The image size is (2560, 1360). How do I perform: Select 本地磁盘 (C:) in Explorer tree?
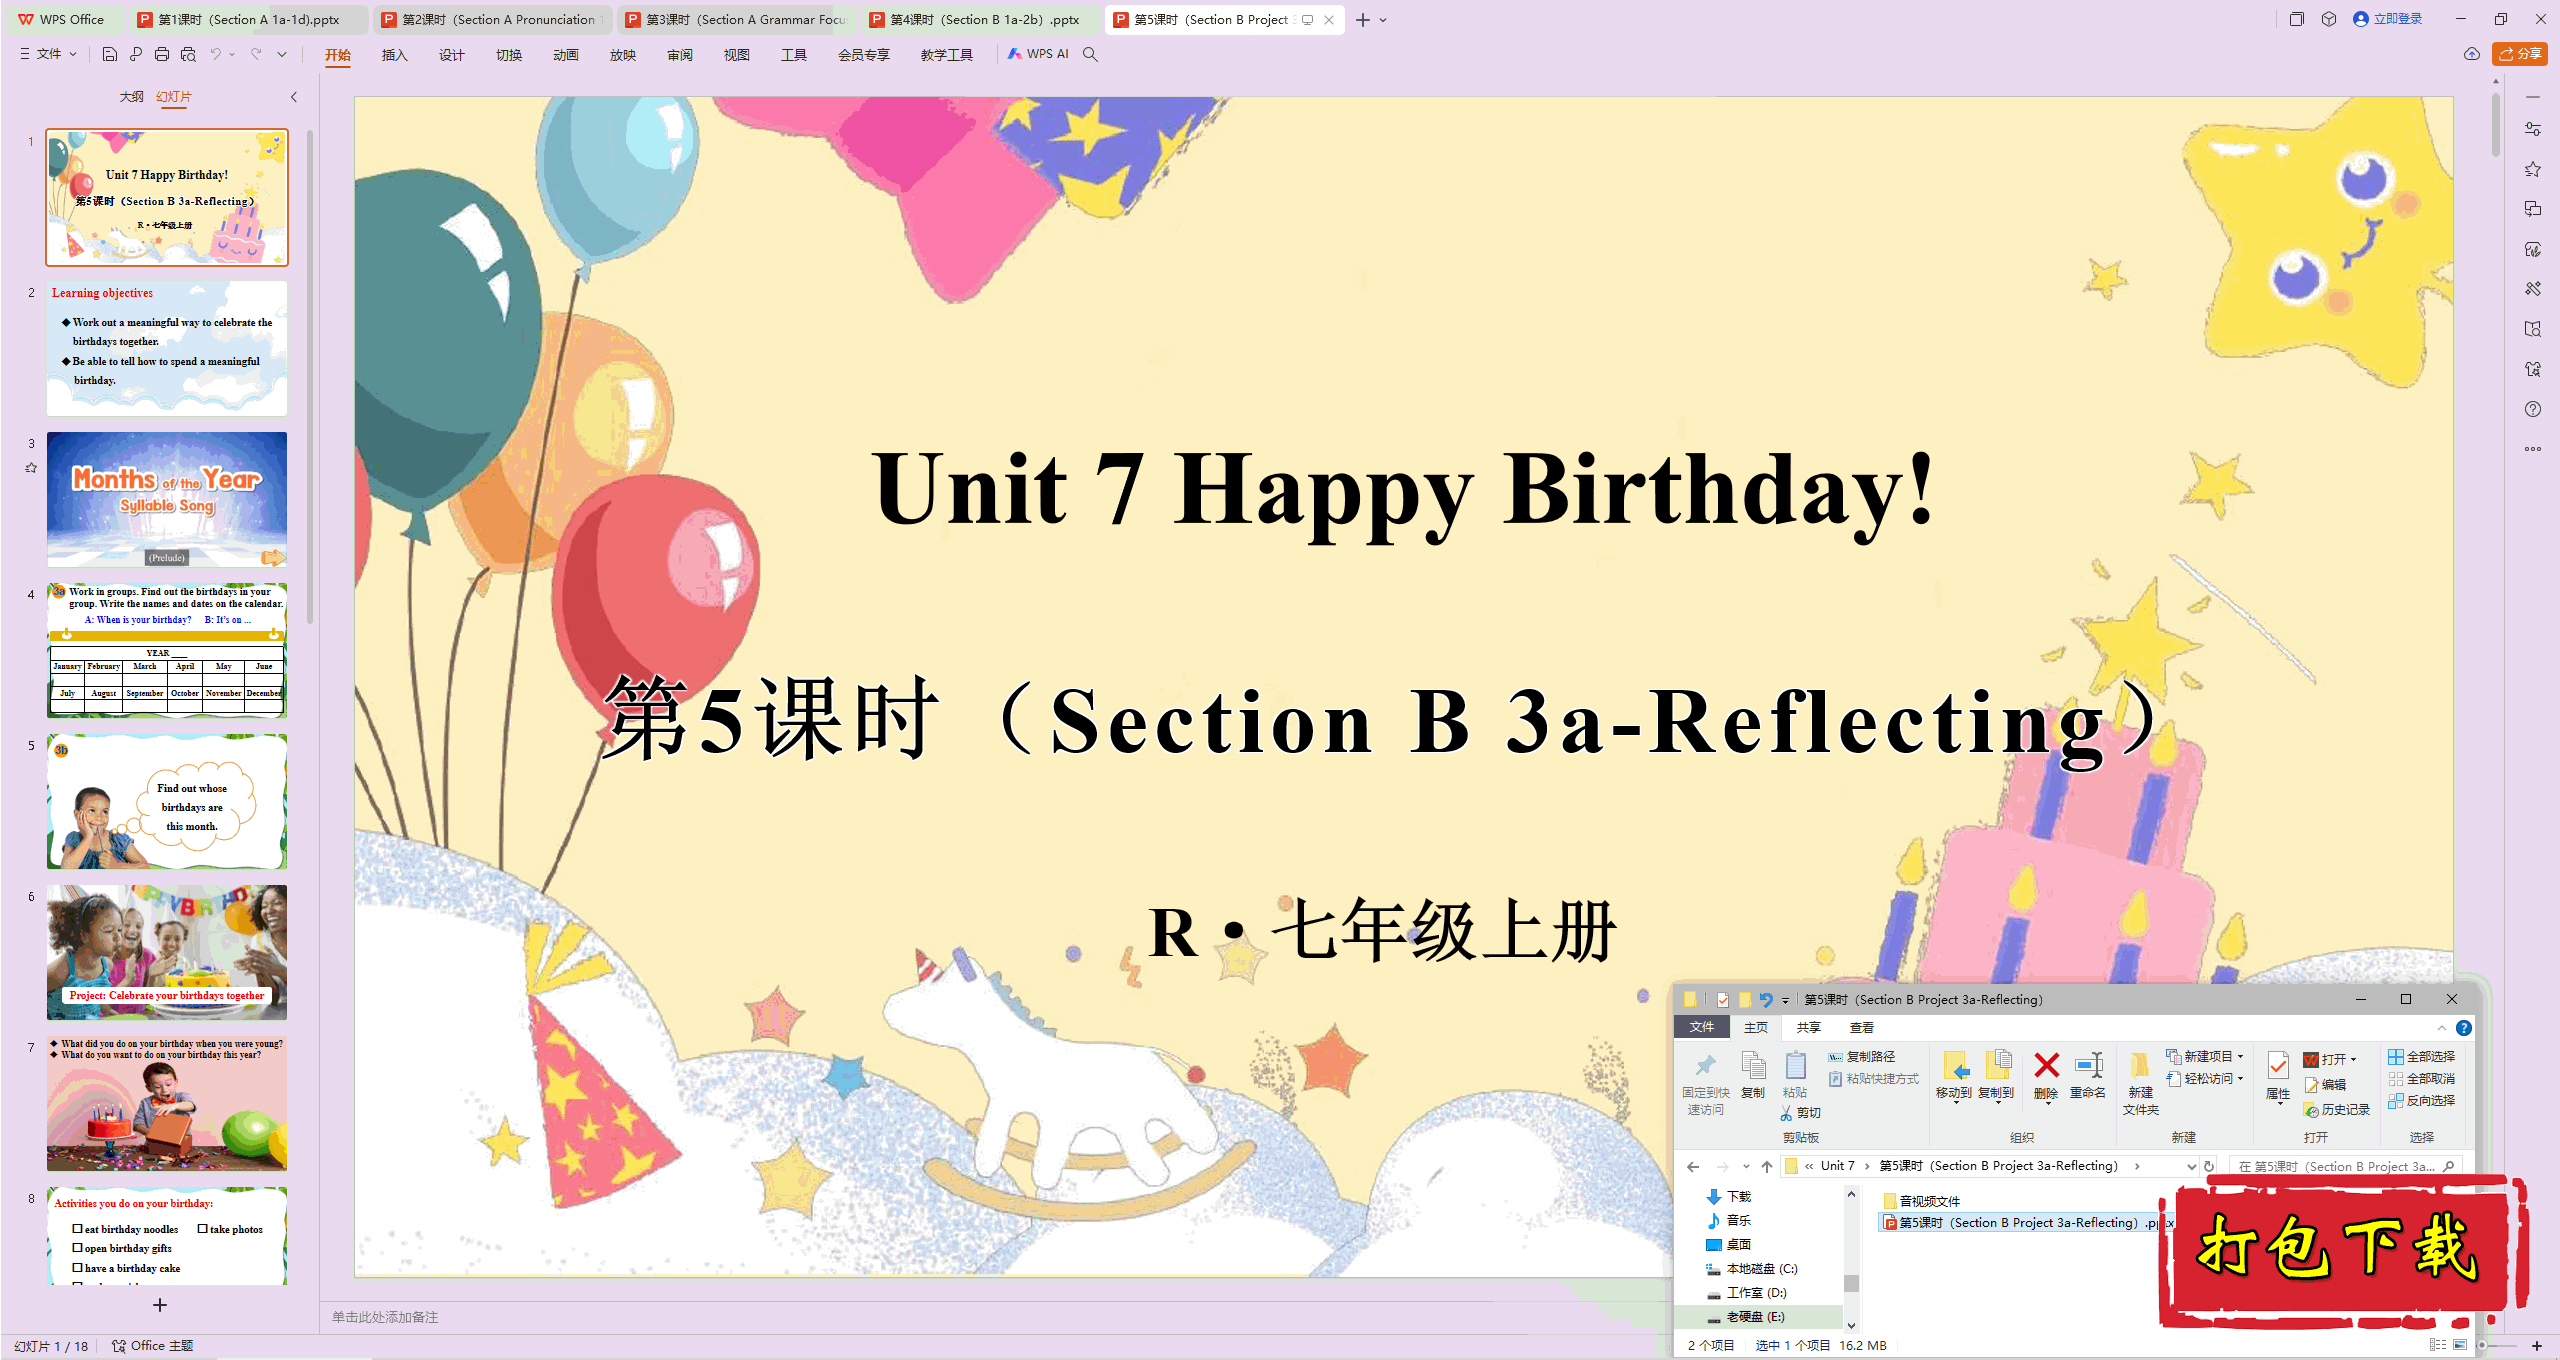click(1752, 1269)
